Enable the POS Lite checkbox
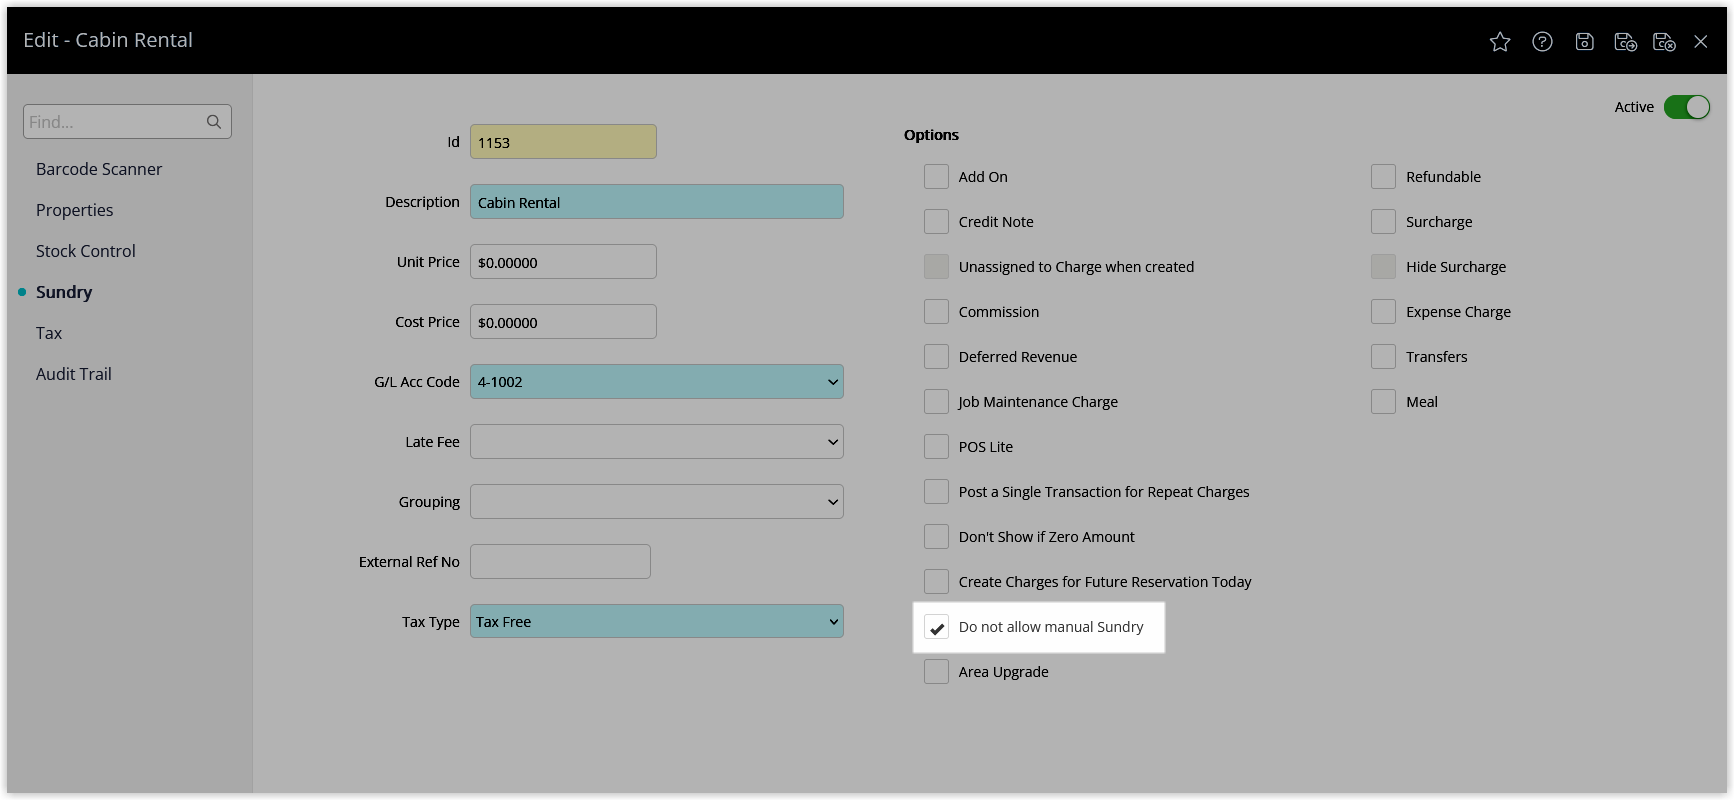 pyautogui.click(x=936, y=447)
